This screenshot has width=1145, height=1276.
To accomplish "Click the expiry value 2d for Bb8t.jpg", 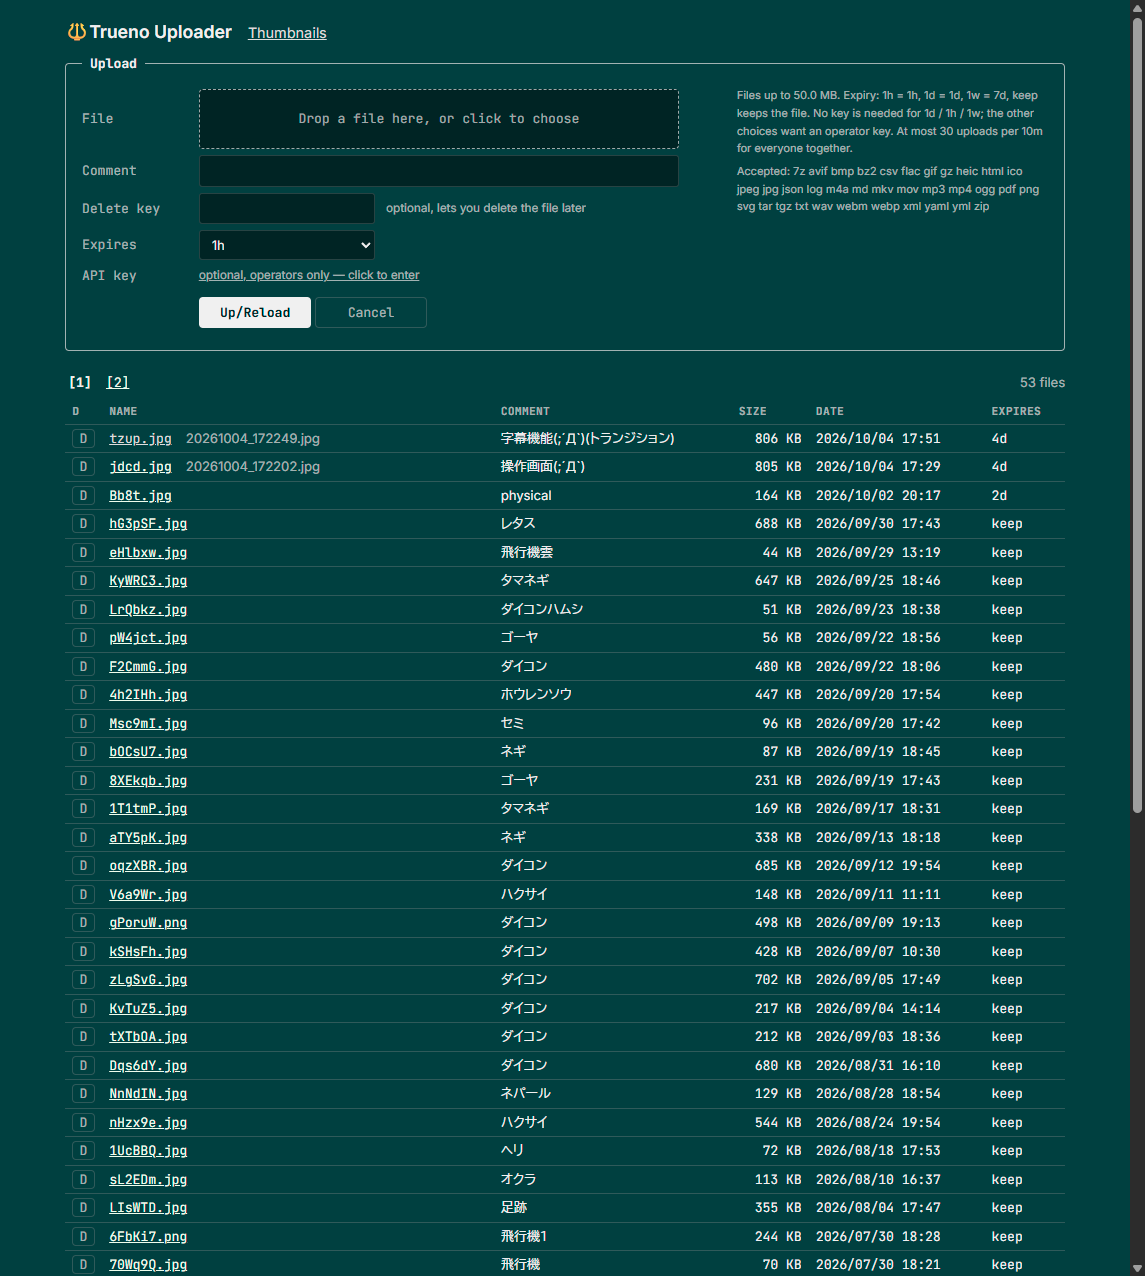I will [1000, 495].
